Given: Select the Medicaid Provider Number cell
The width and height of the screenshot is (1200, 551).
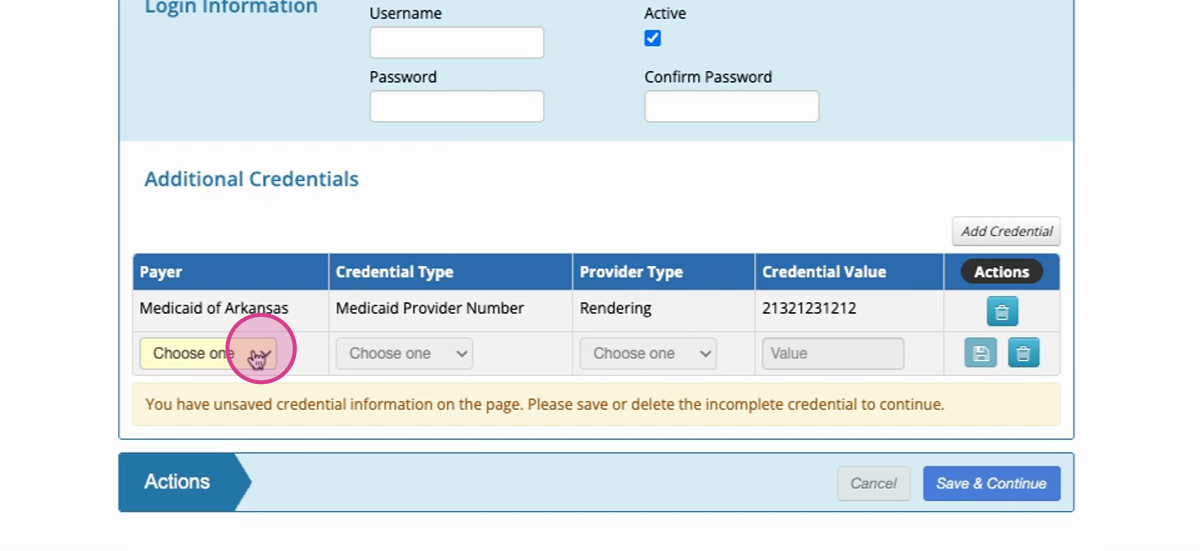Looking at the screenshot, I should click(451, 309).
